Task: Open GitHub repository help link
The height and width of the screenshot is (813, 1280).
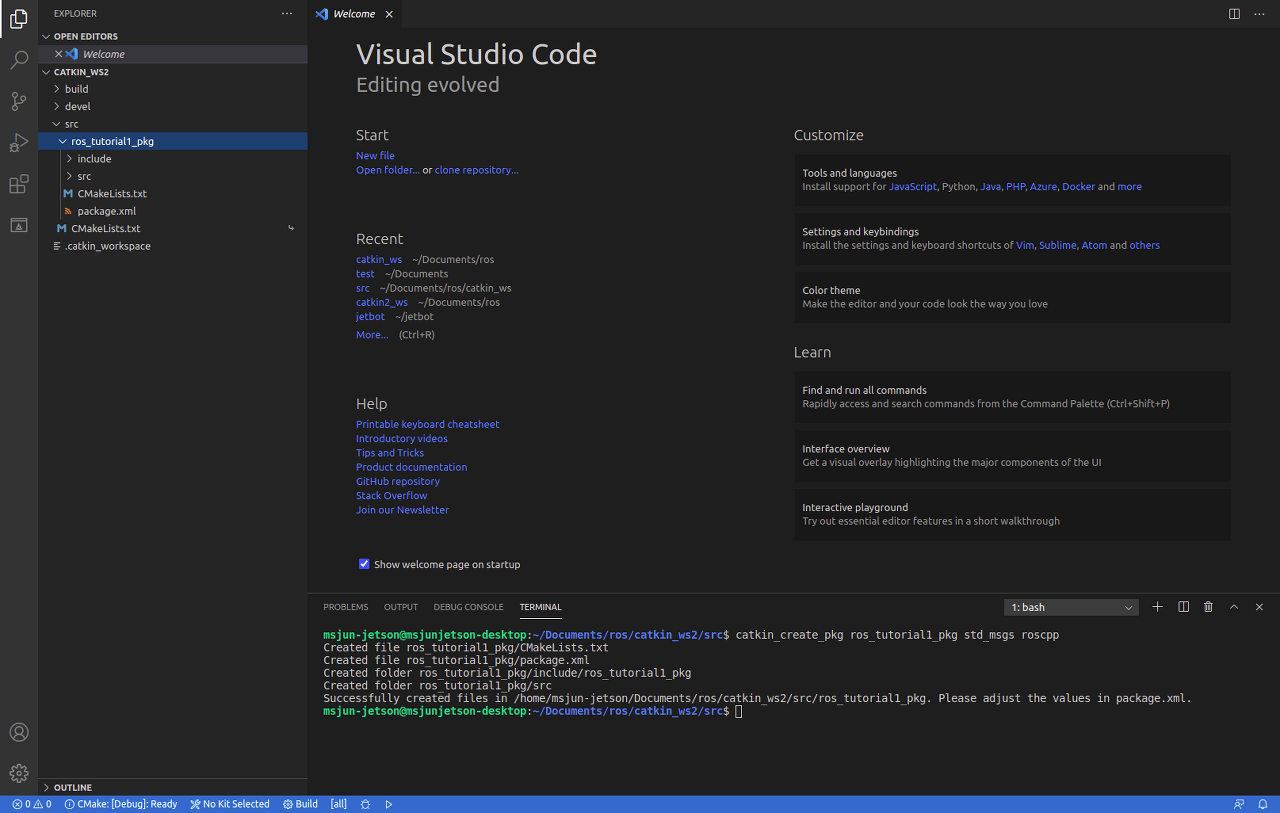Action: (x=398, y=481)
